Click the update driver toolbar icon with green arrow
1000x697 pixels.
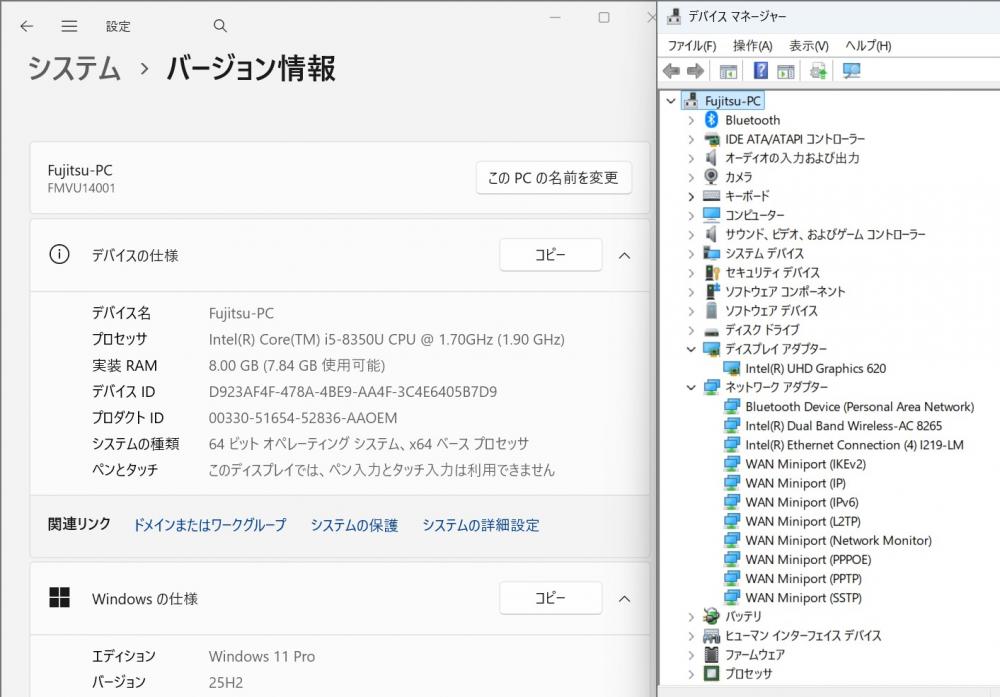pyautogui.click(x=818, y=71)
